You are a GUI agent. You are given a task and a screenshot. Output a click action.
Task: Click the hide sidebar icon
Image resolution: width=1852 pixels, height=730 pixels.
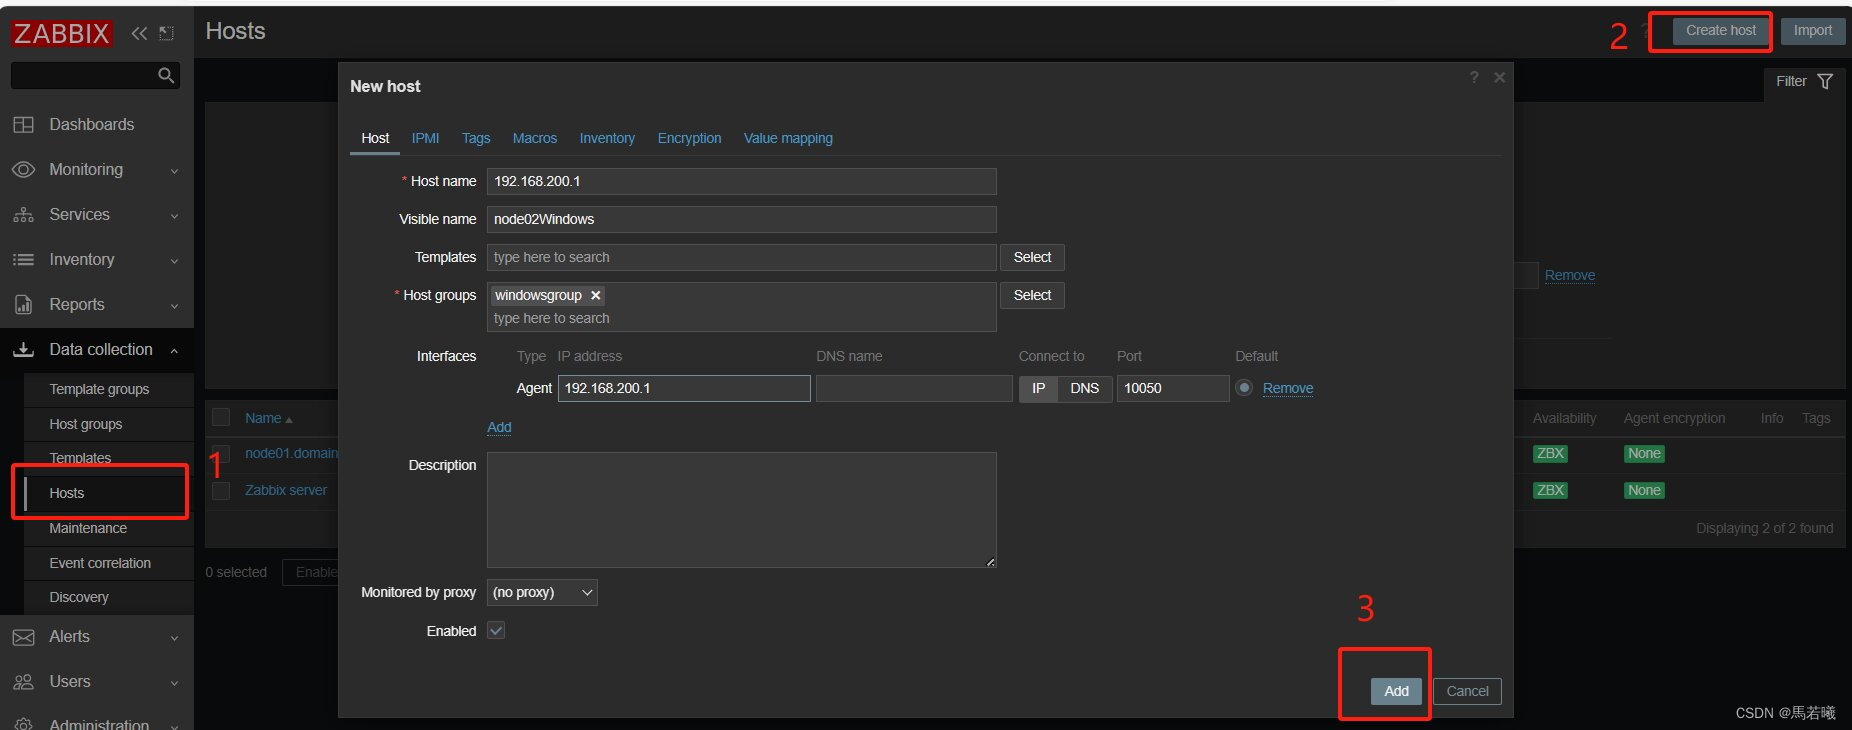[167, 33]
